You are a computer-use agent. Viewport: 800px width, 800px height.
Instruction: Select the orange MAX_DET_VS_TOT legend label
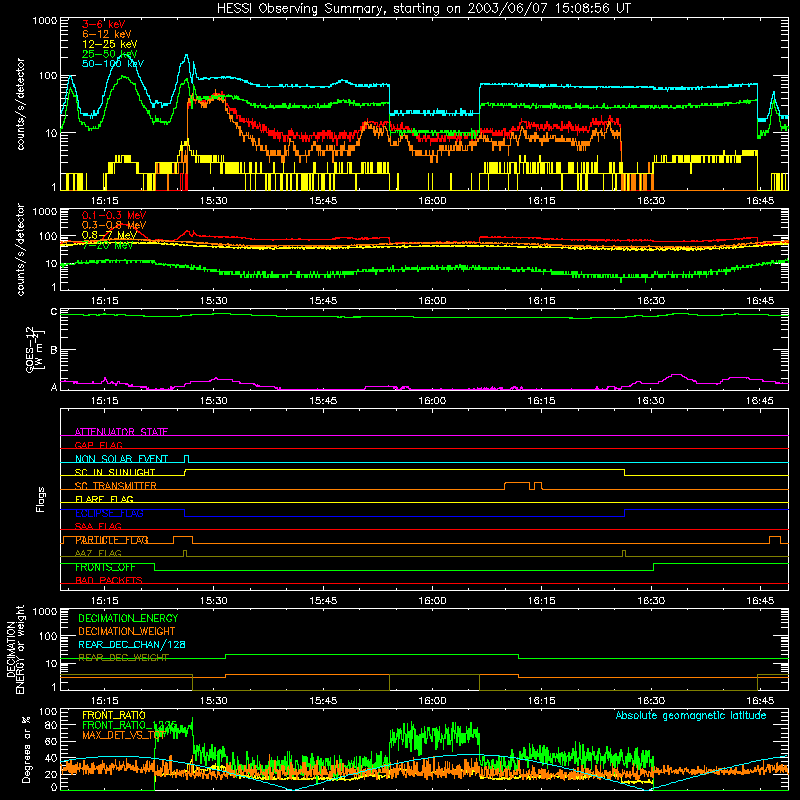click(123, 735)
